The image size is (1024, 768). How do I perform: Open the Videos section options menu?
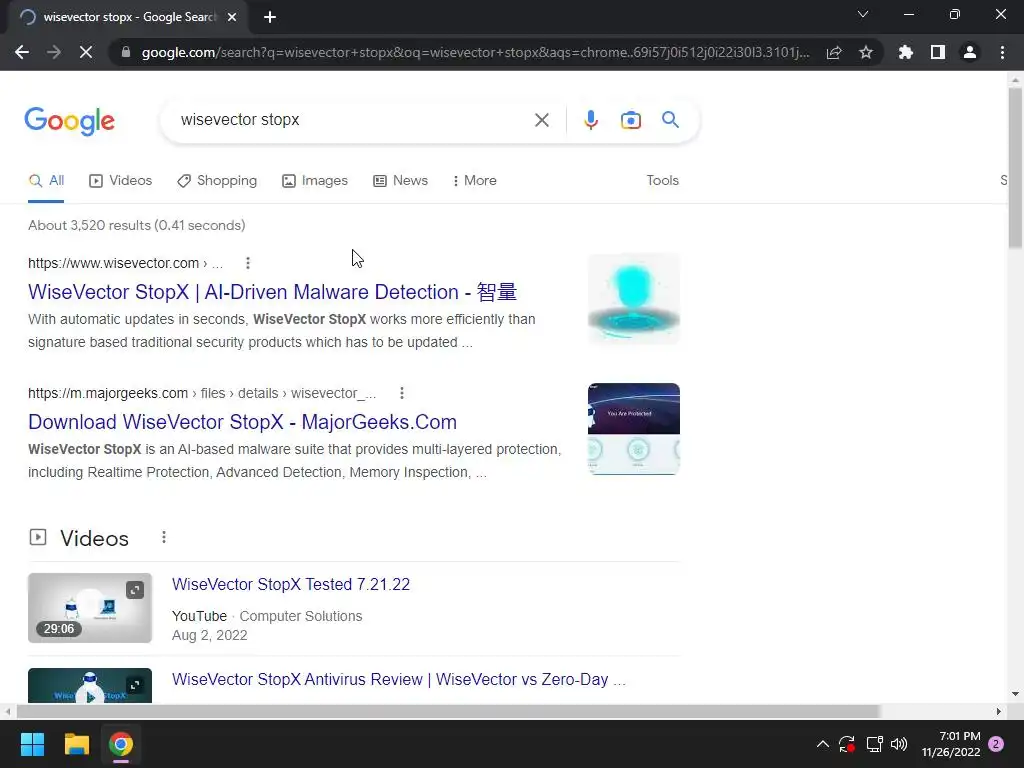click(164, 537)
